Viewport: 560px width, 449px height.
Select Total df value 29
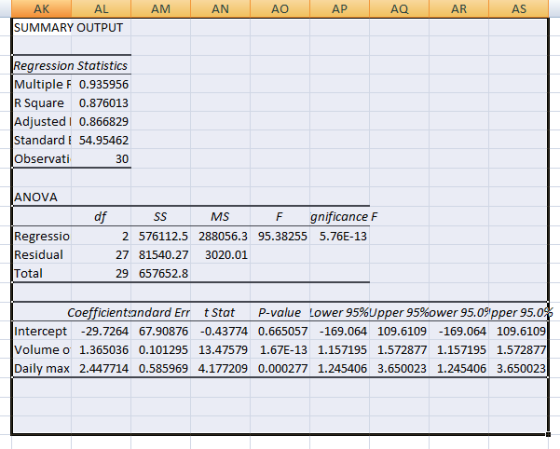(x=101, y=273)
